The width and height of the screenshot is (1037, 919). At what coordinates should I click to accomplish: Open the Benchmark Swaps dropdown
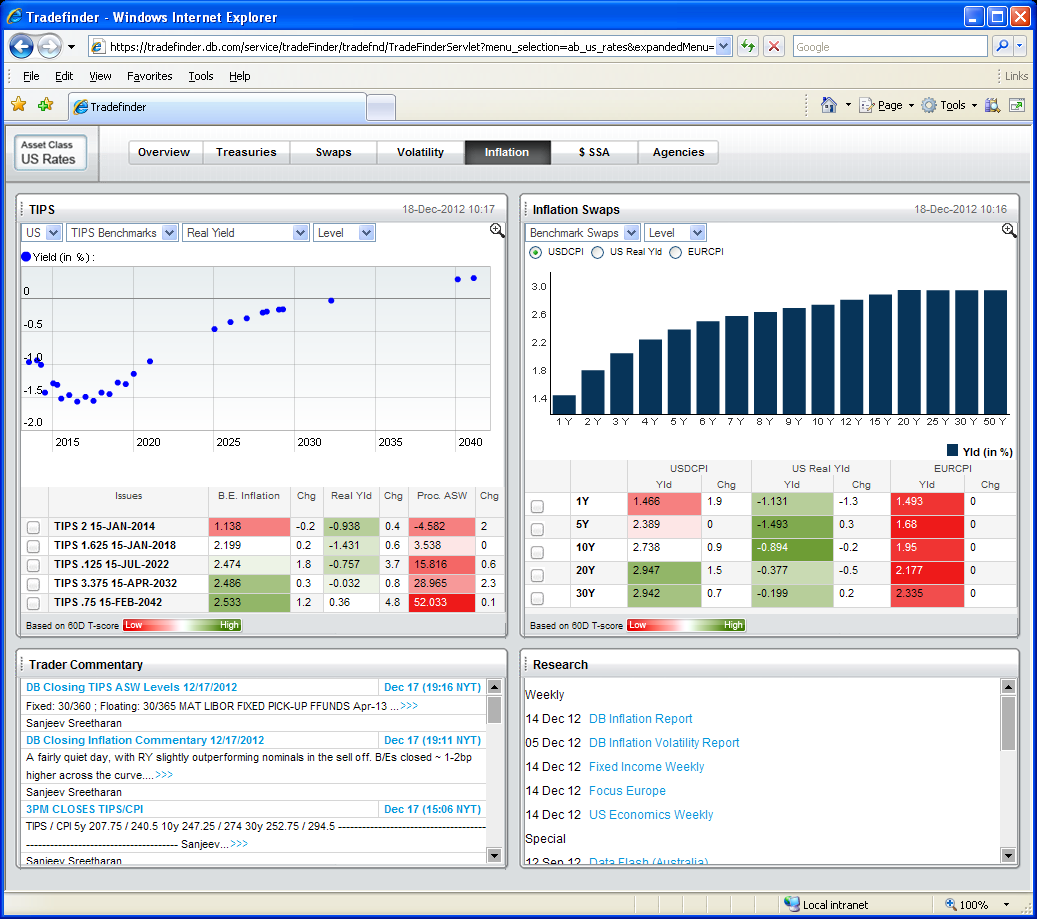point(582,233)
